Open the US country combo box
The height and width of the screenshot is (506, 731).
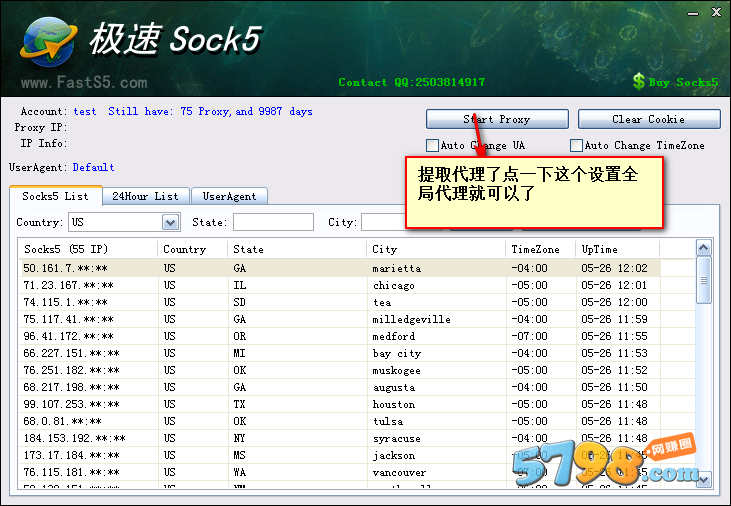pos(124,222)
